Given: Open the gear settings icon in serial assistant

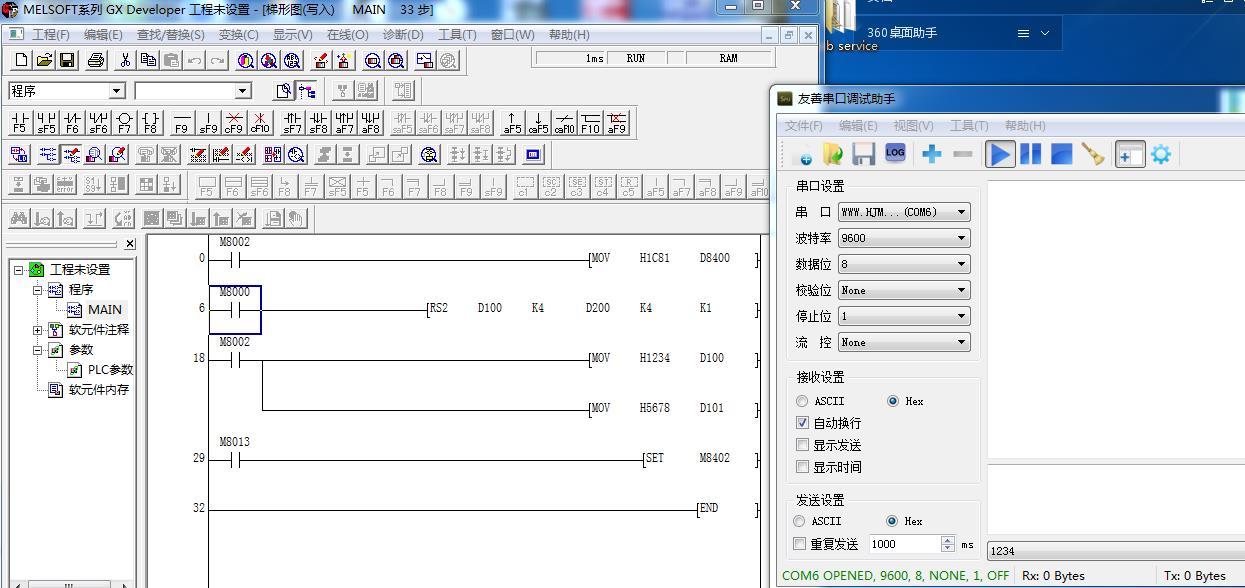Looking at the screenshot, I should point(1160,154).
